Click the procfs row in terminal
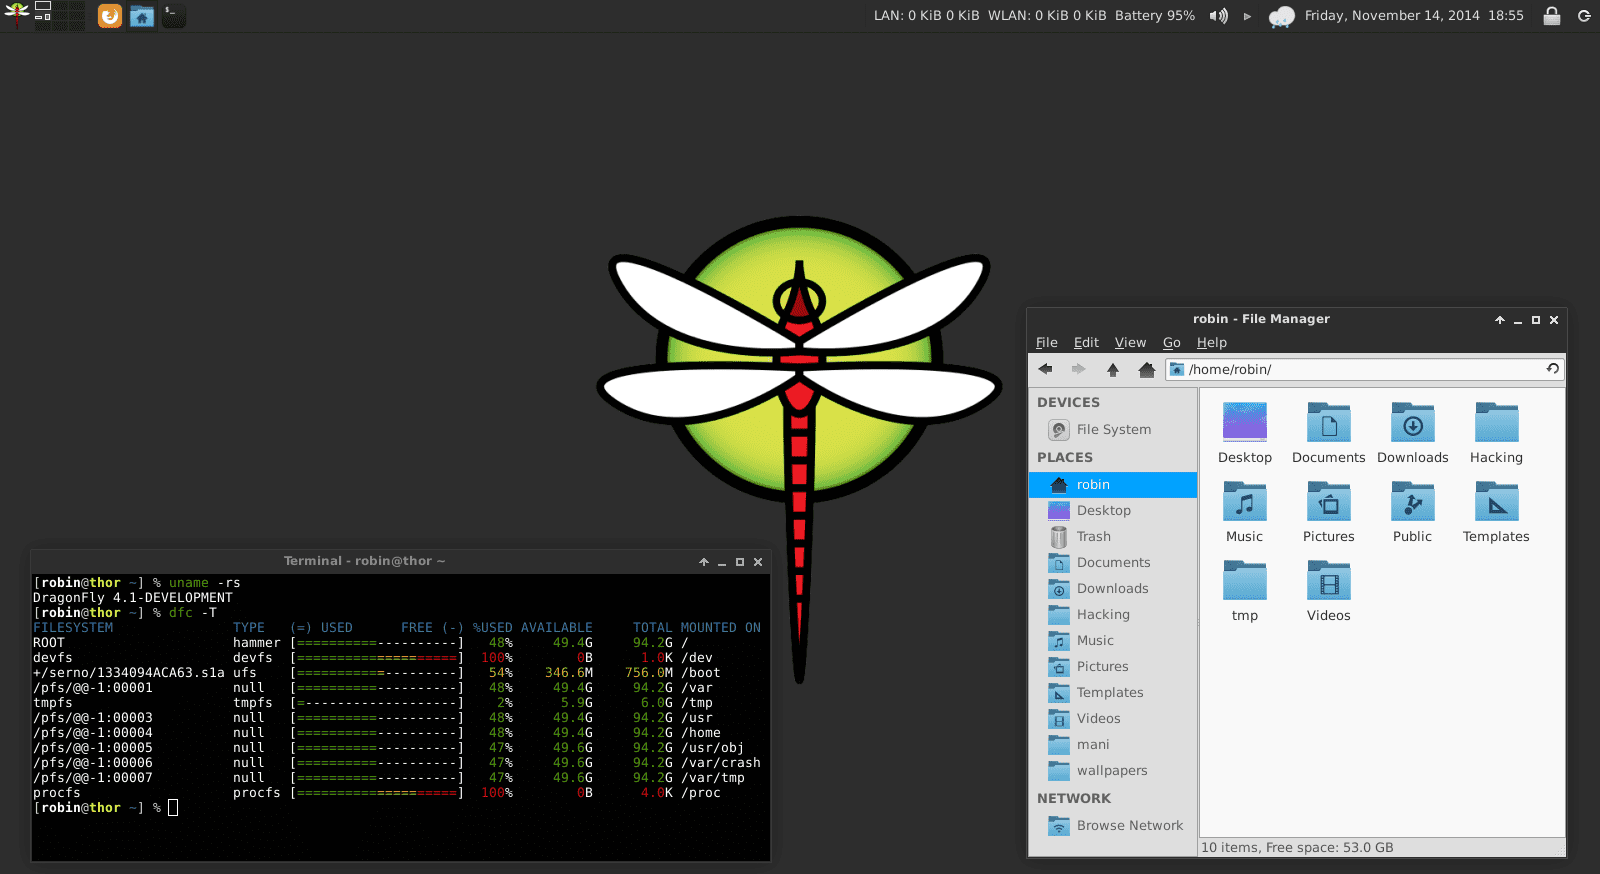 (377, 793)
